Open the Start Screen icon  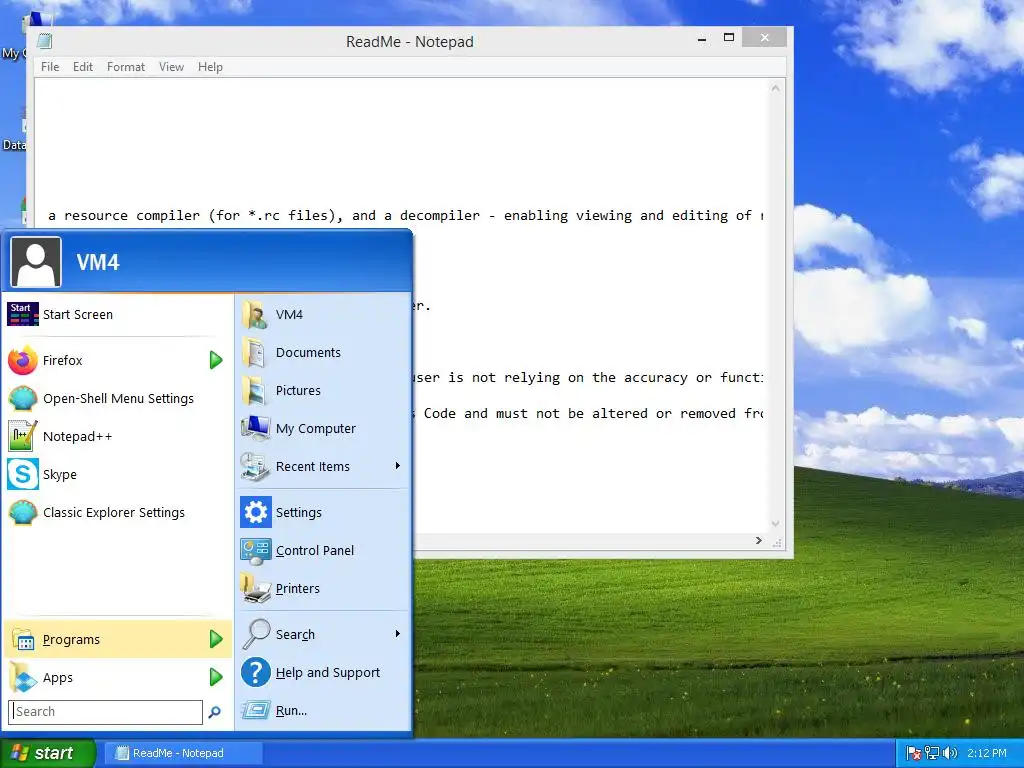(22, 314)
